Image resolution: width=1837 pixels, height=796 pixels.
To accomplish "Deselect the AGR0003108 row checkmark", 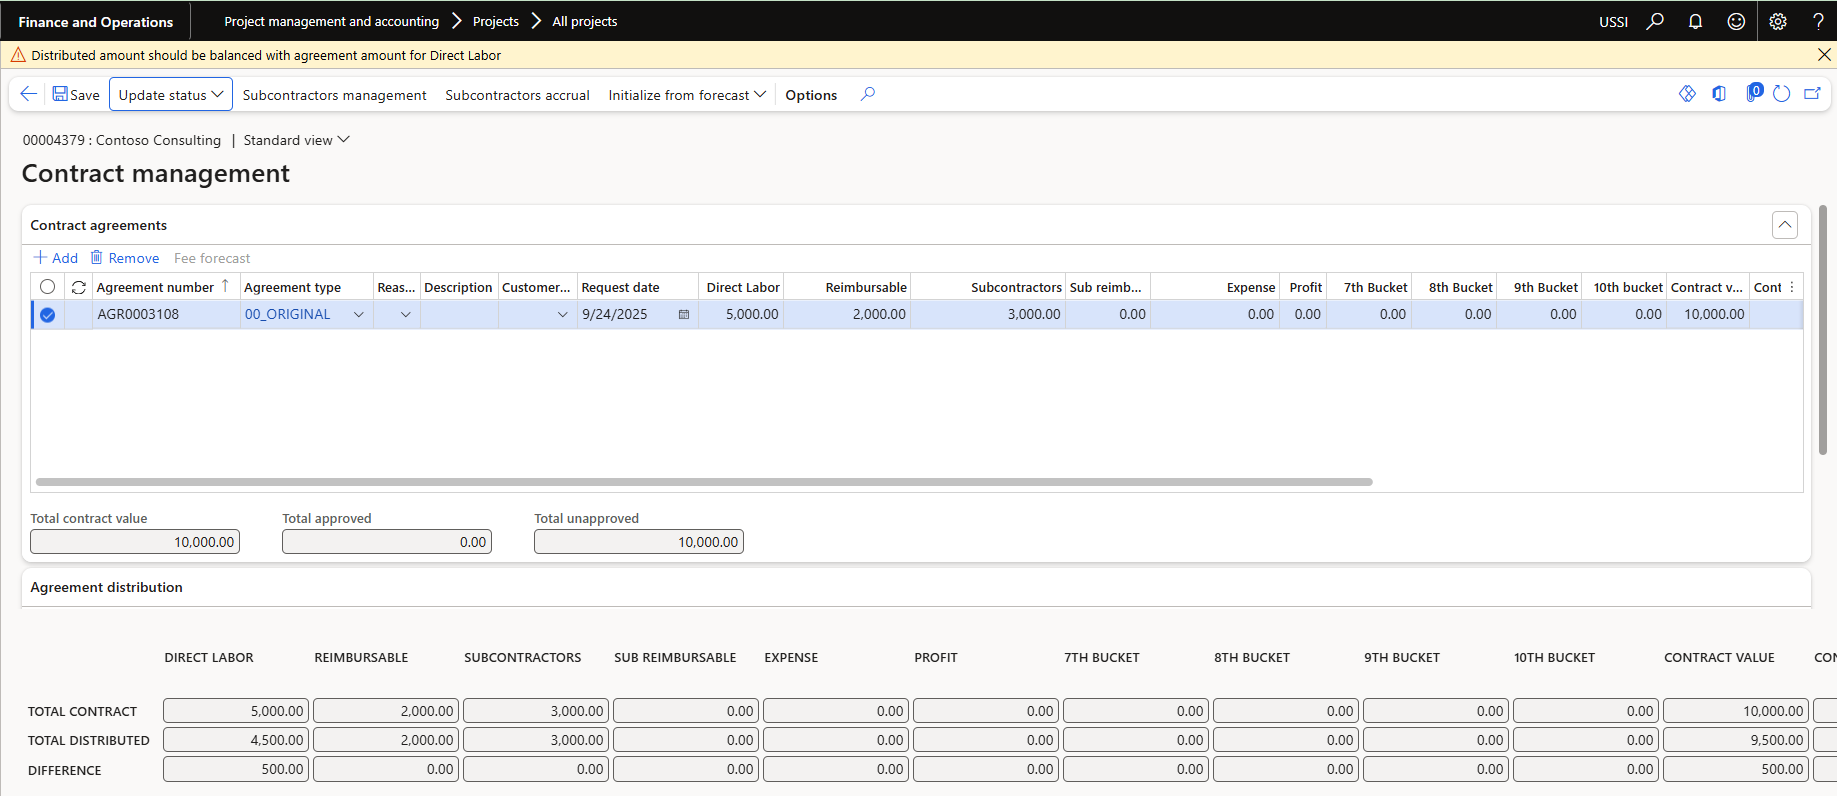I will click(x=47, y=315).
